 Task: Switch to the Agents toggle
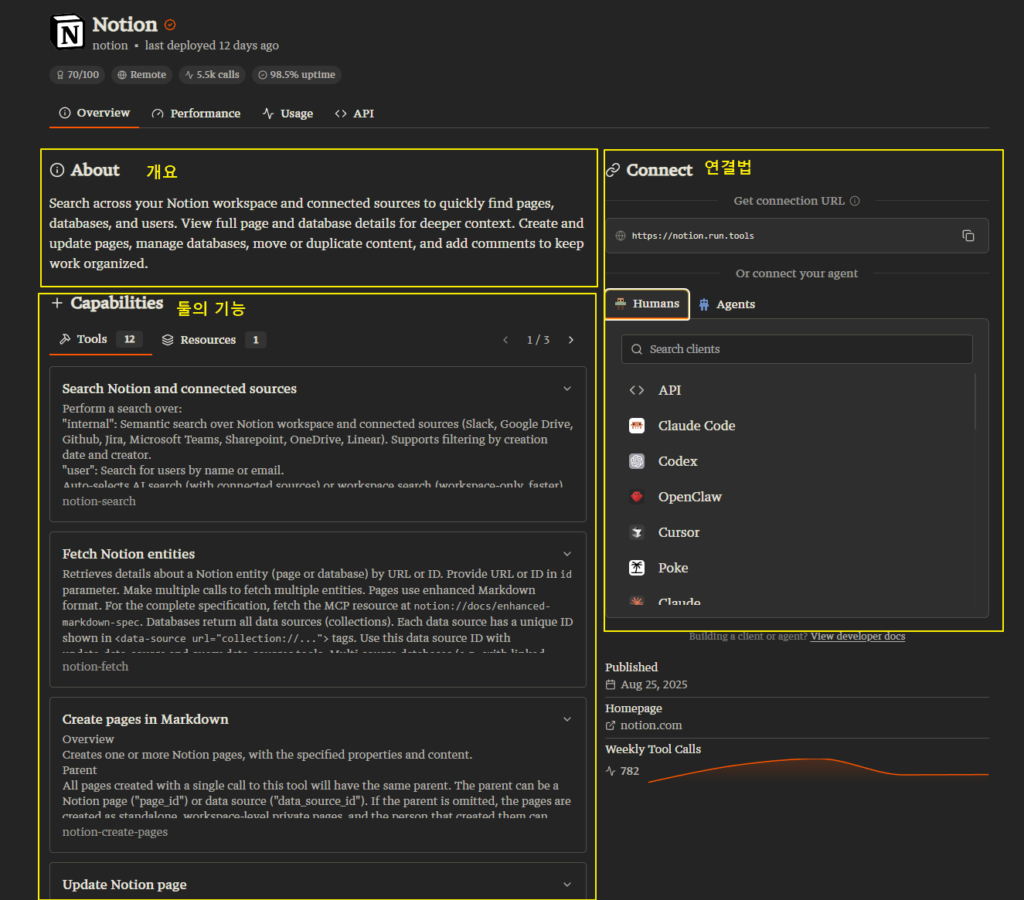[x=726, y=305]
